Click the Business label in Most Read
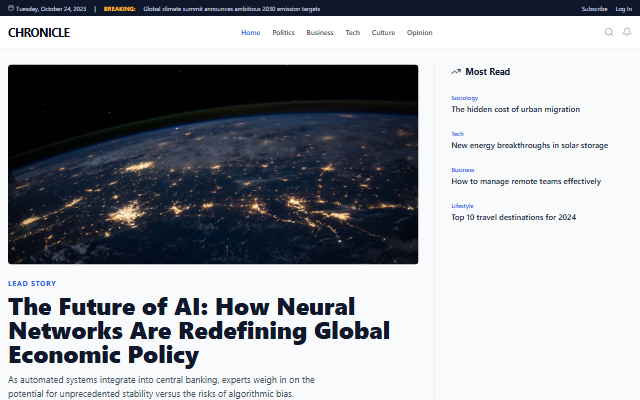Image resolution: width=640 pixels, height=400 pixels. [463, 170]
